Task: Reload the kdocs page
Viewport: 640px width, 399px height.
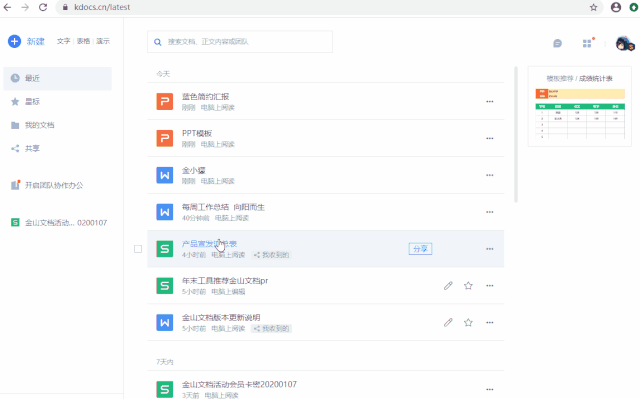Action: pos(43,7)
